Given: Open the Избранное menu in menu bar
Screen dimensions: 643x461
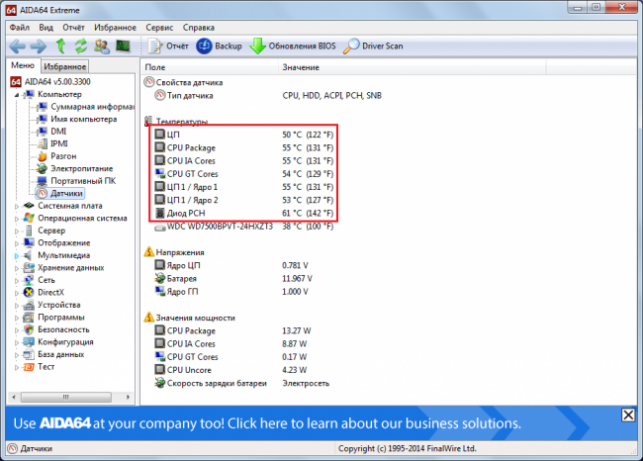Looking at the screenshot, I should pos(115,27).
